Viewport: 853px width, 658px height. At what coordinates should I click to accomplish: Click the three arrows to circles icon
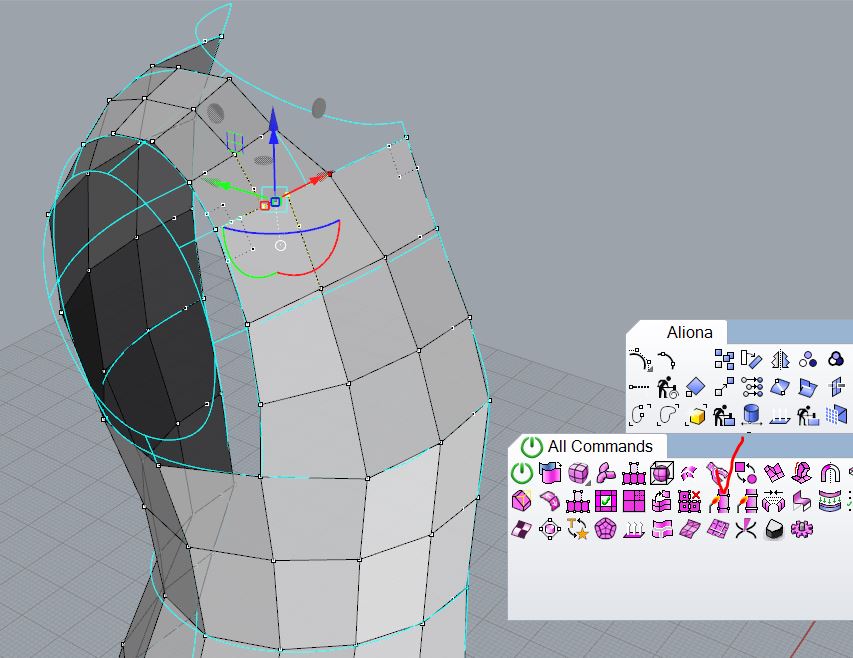click(x=752, y=387)
